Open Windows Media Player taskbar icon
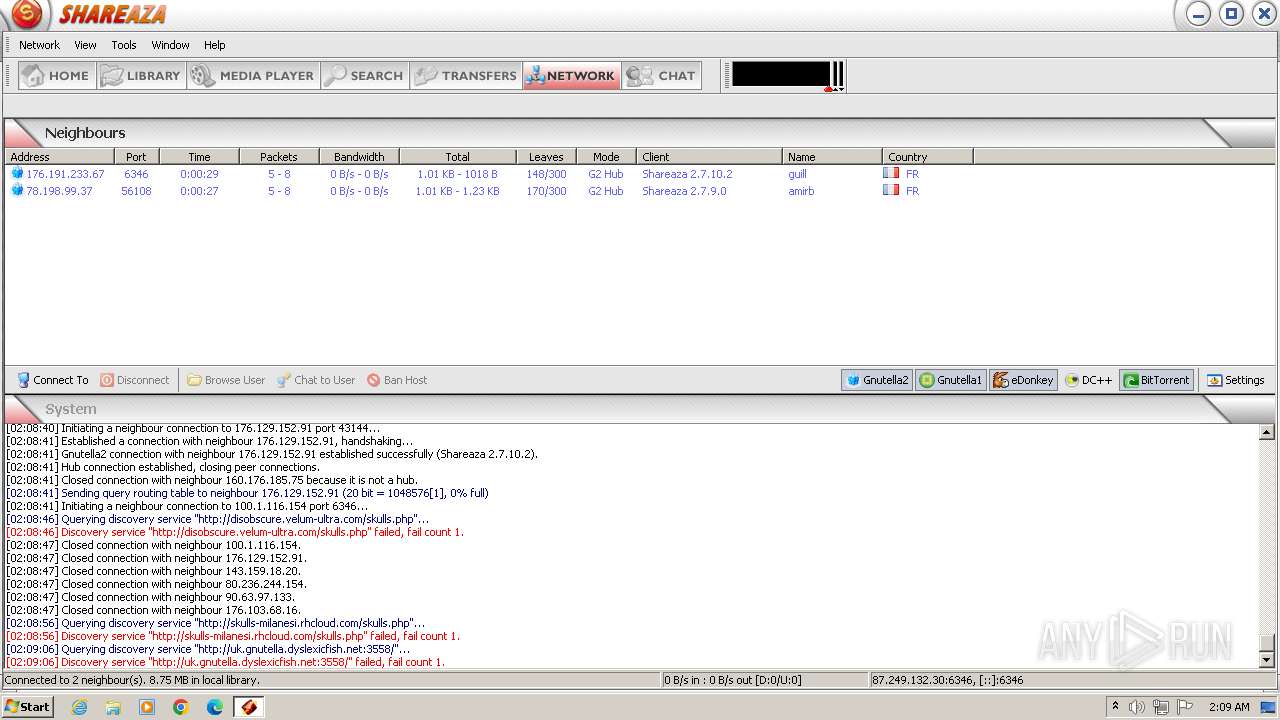The width and height of the screenshot is (1280, 720). coord(147,707)
